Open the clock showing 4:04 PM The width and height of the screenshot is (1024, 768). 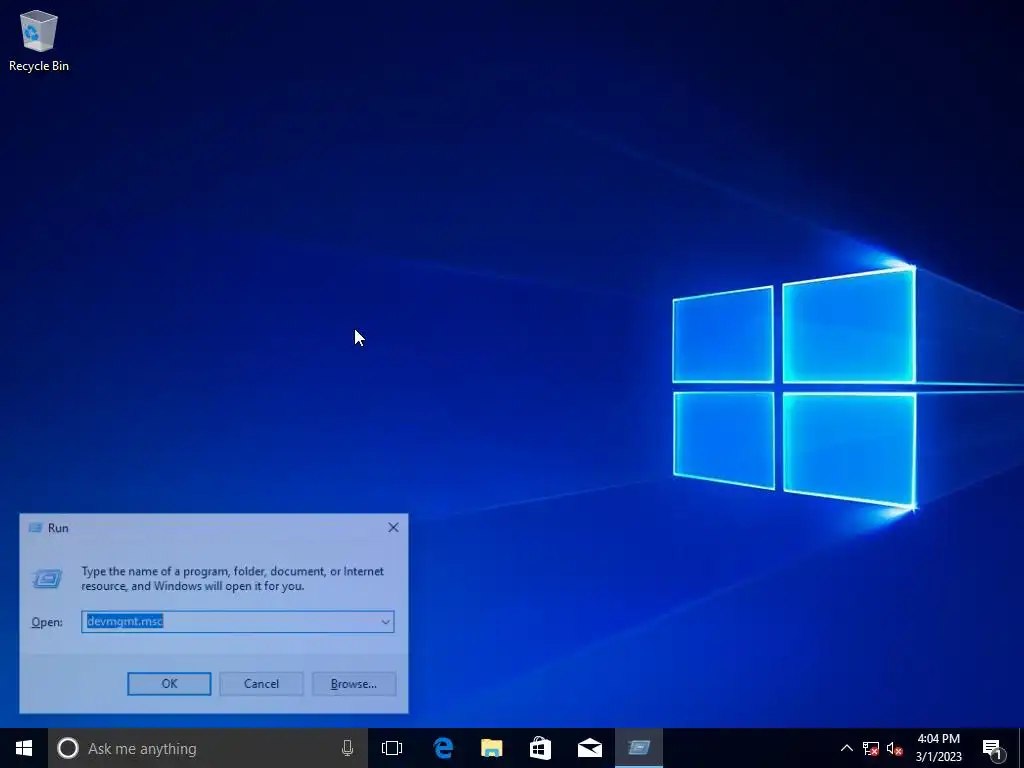point(939,748)
